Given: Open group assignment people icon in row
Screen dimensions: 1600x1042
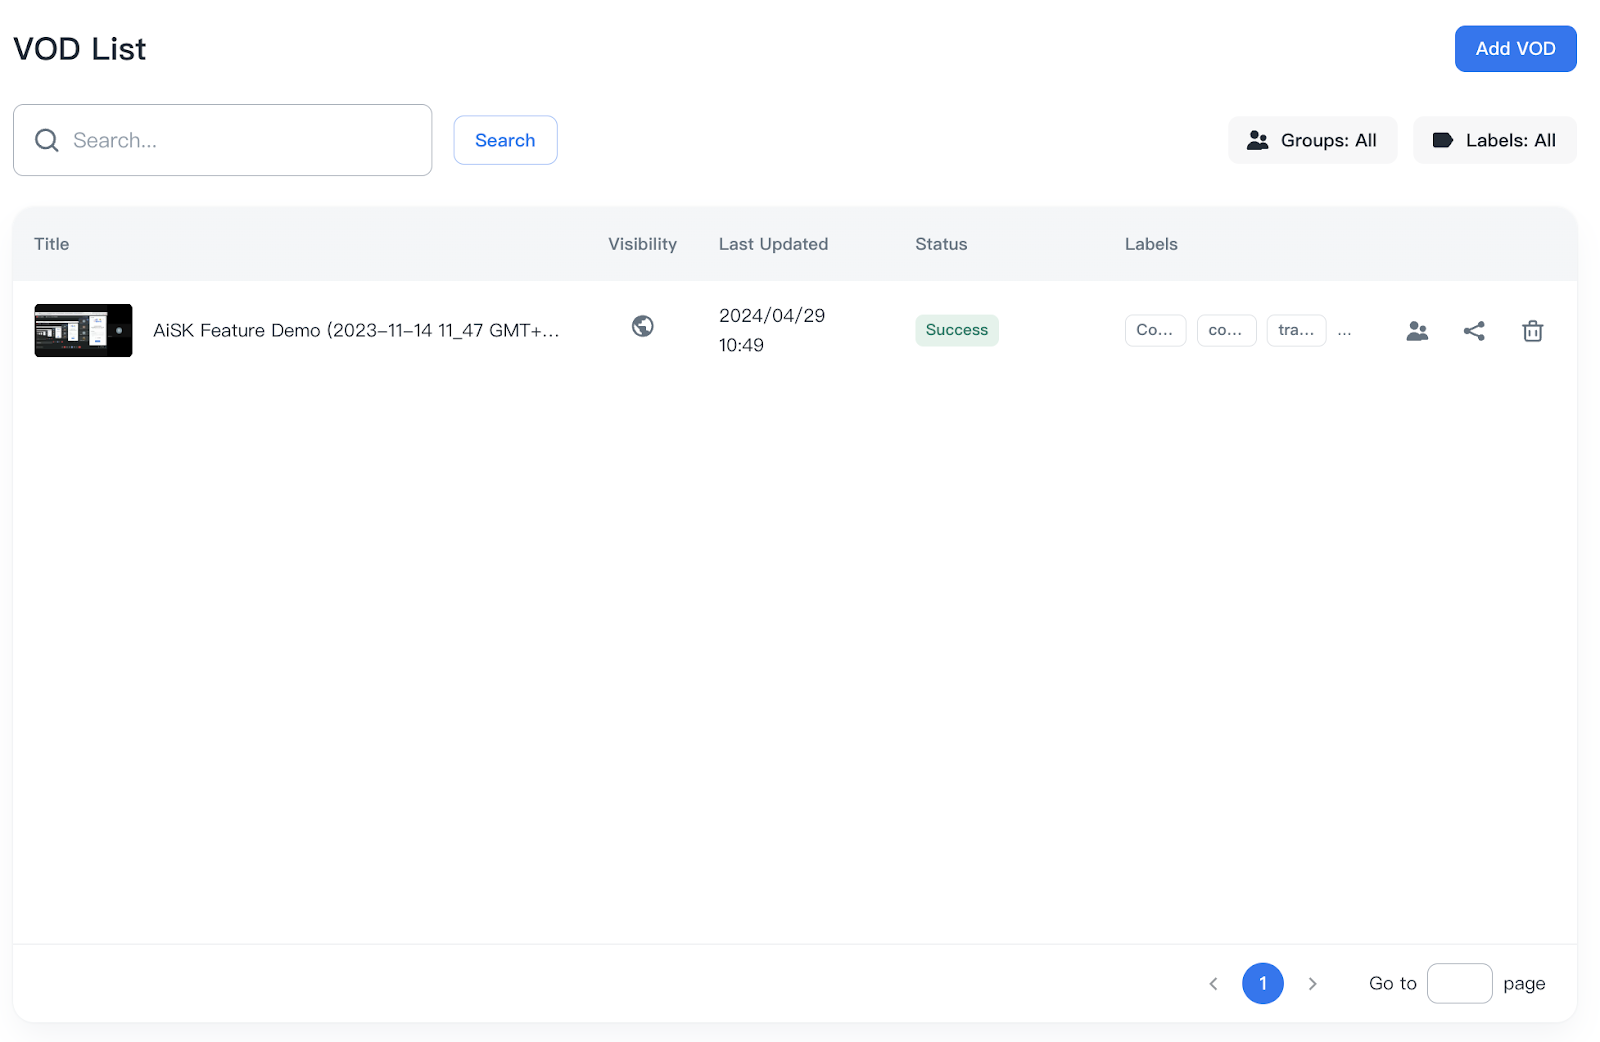Looking at the screenshot, I should pos(1417,331).
